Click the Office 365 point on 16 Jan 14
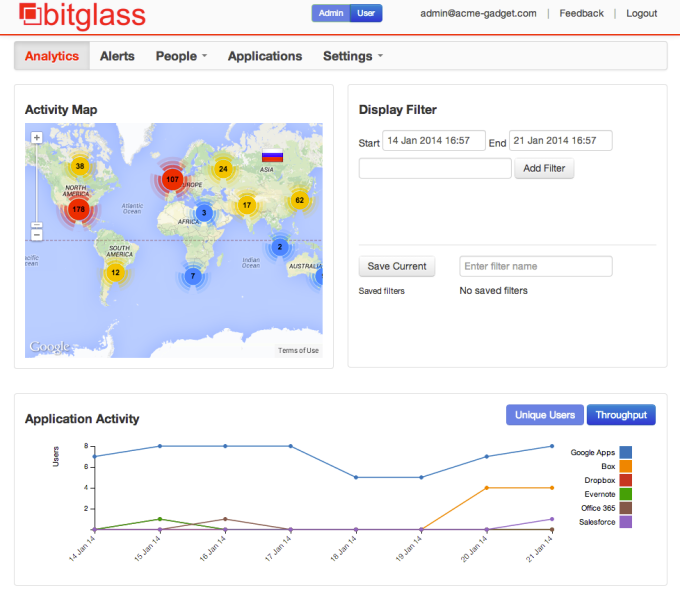The width and height of the screenshot is (680, 599). point(225,519)
